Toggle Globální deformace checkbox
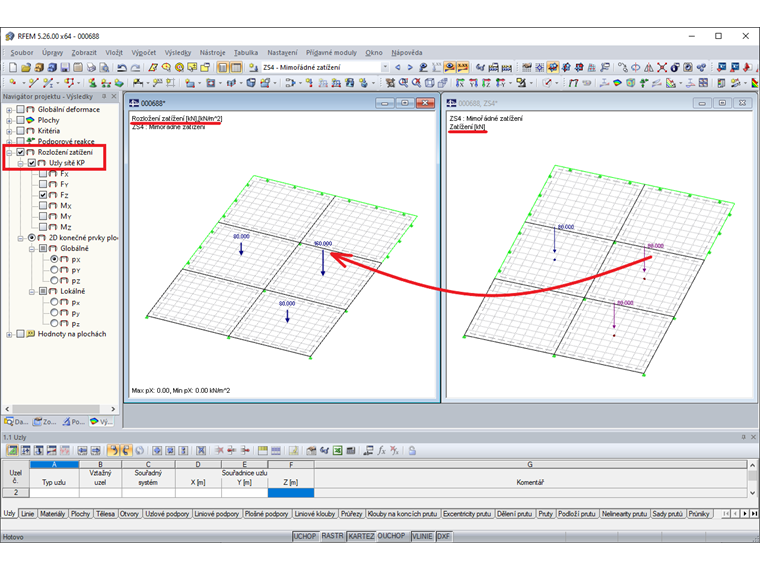This screenshot has height=570, width=760. pos(20,109)
